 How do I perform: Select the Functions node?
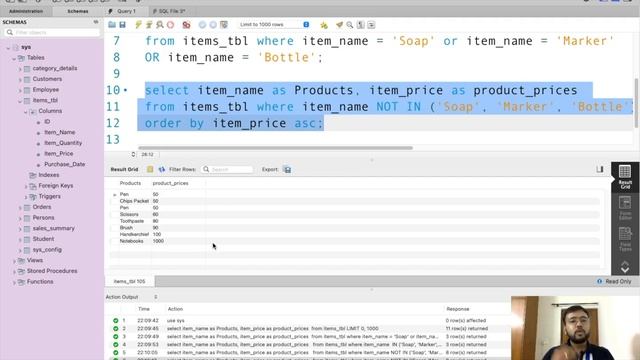(x=40, y=282)
